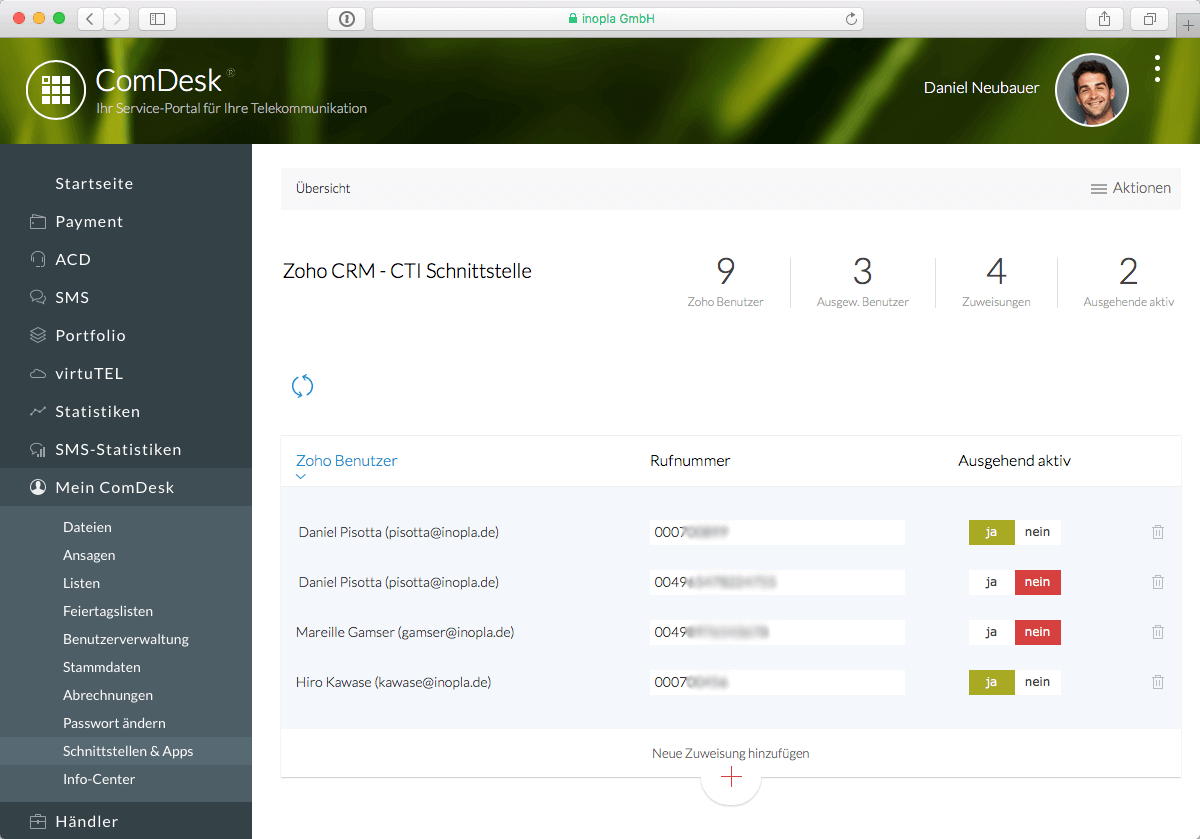Add a new assignment with the red plus
The image size is (1200, 839).
point(731,777)
